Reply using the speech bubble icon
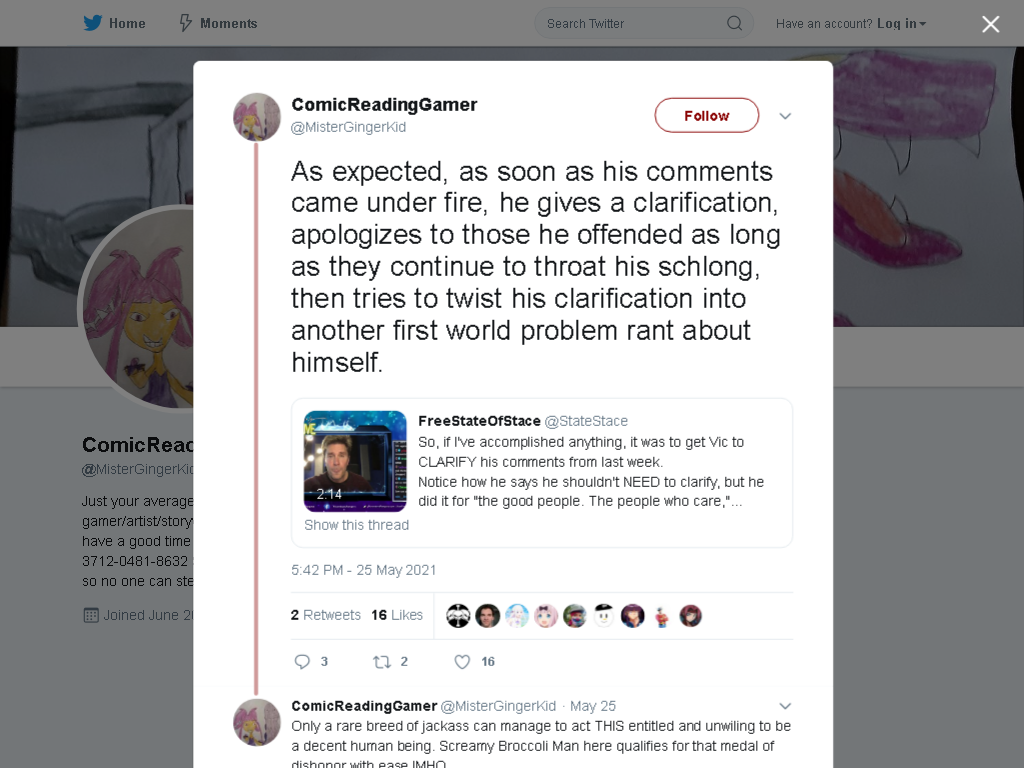Screen dimensions: 1024x768 coord(302,662)
